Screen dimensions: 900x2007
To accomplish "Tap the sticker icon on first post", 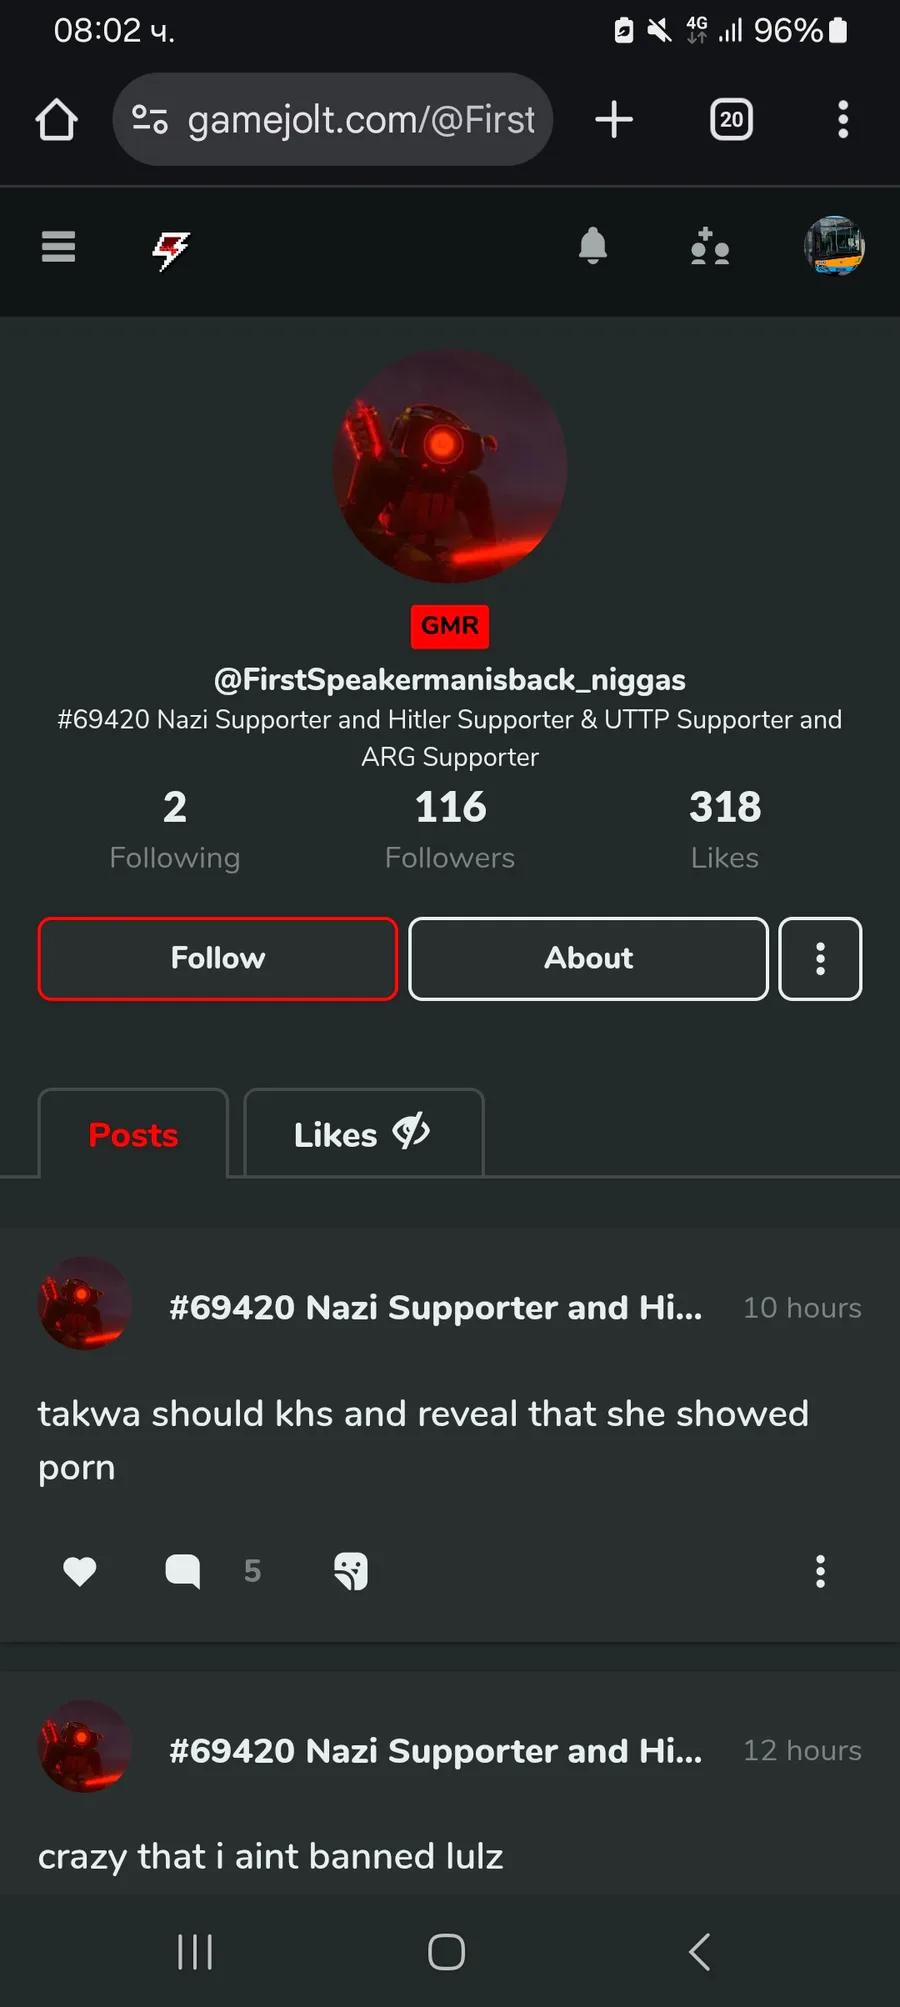I will point(351,1571).
